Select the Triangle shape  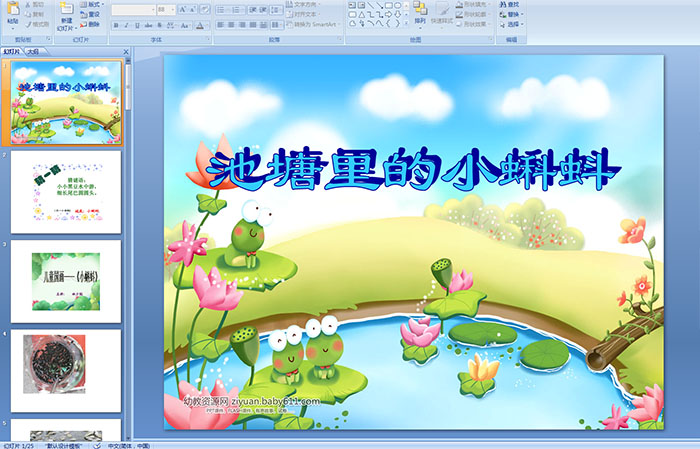pyautogui.click(x=361, y=14)
